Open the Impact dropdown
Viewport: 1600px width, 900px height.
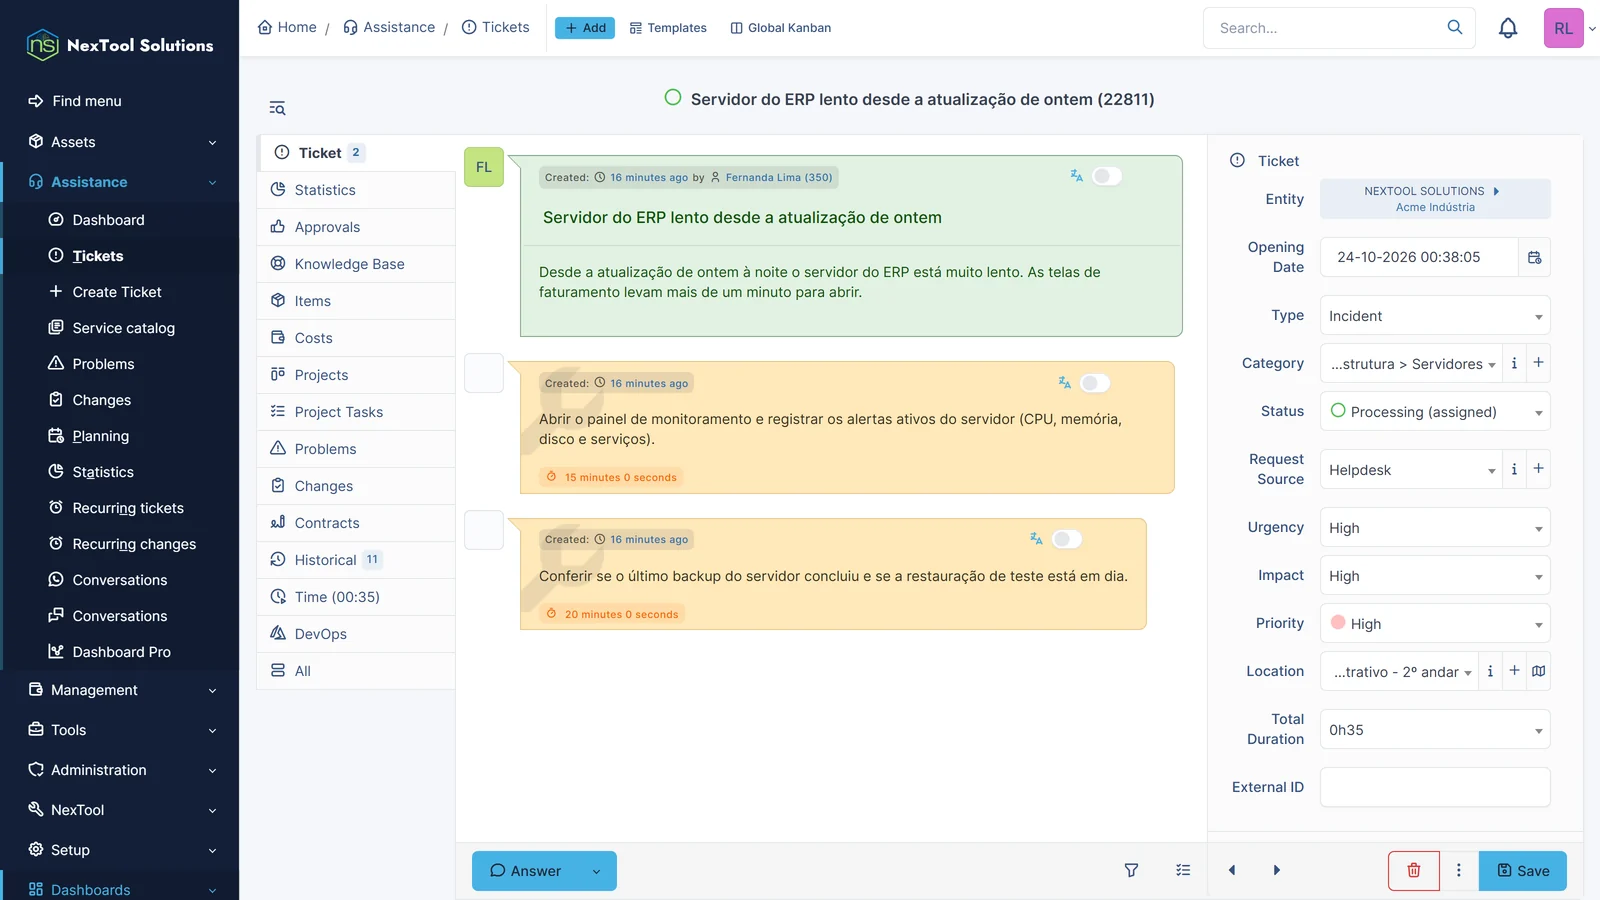tap(1435, 576)
